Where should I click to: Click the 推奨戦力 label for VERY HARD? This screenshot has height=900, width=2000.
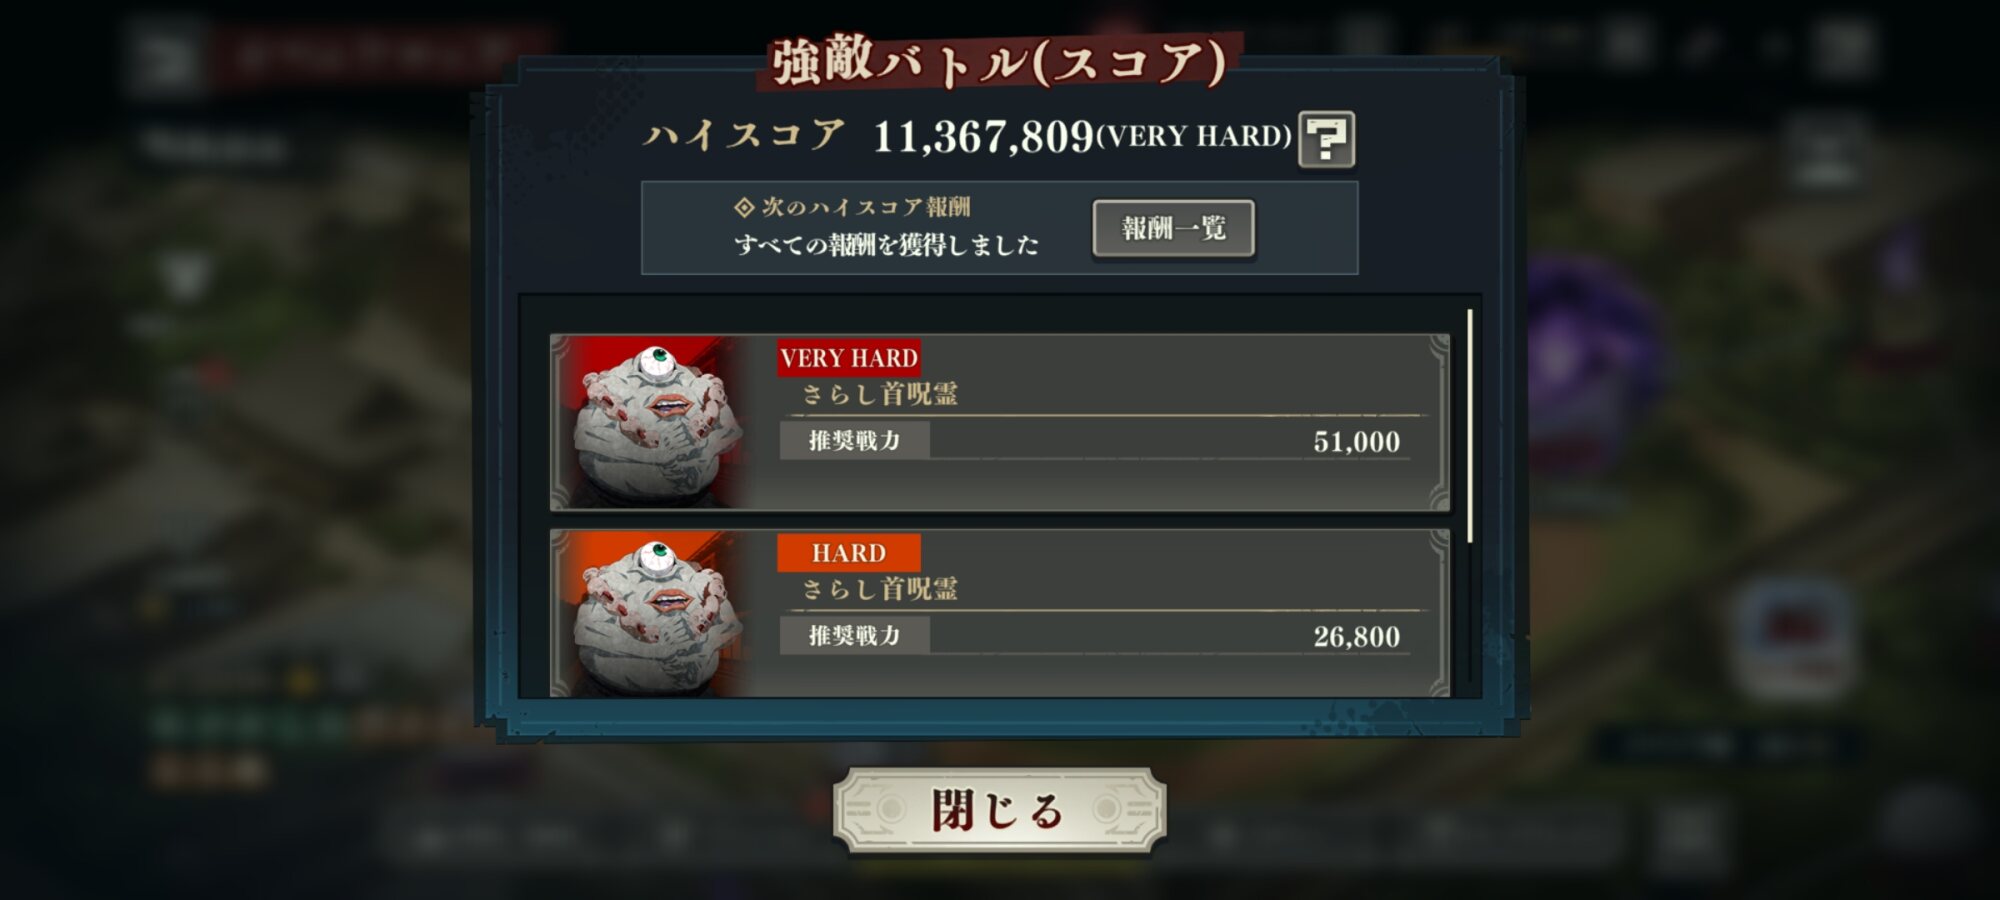[855, 440]
